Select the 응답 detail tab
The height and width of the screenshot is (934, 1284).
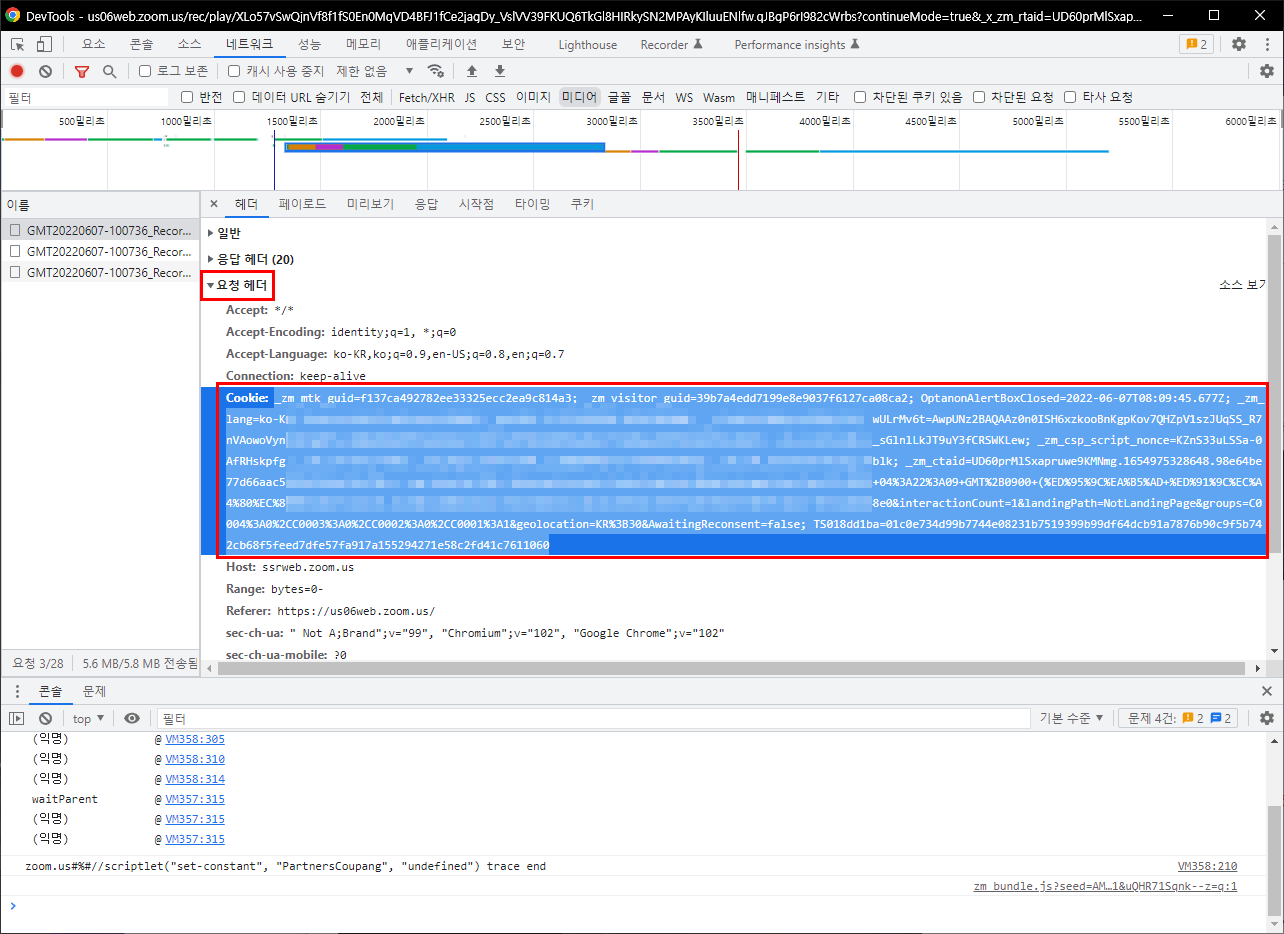pos(426,203)
